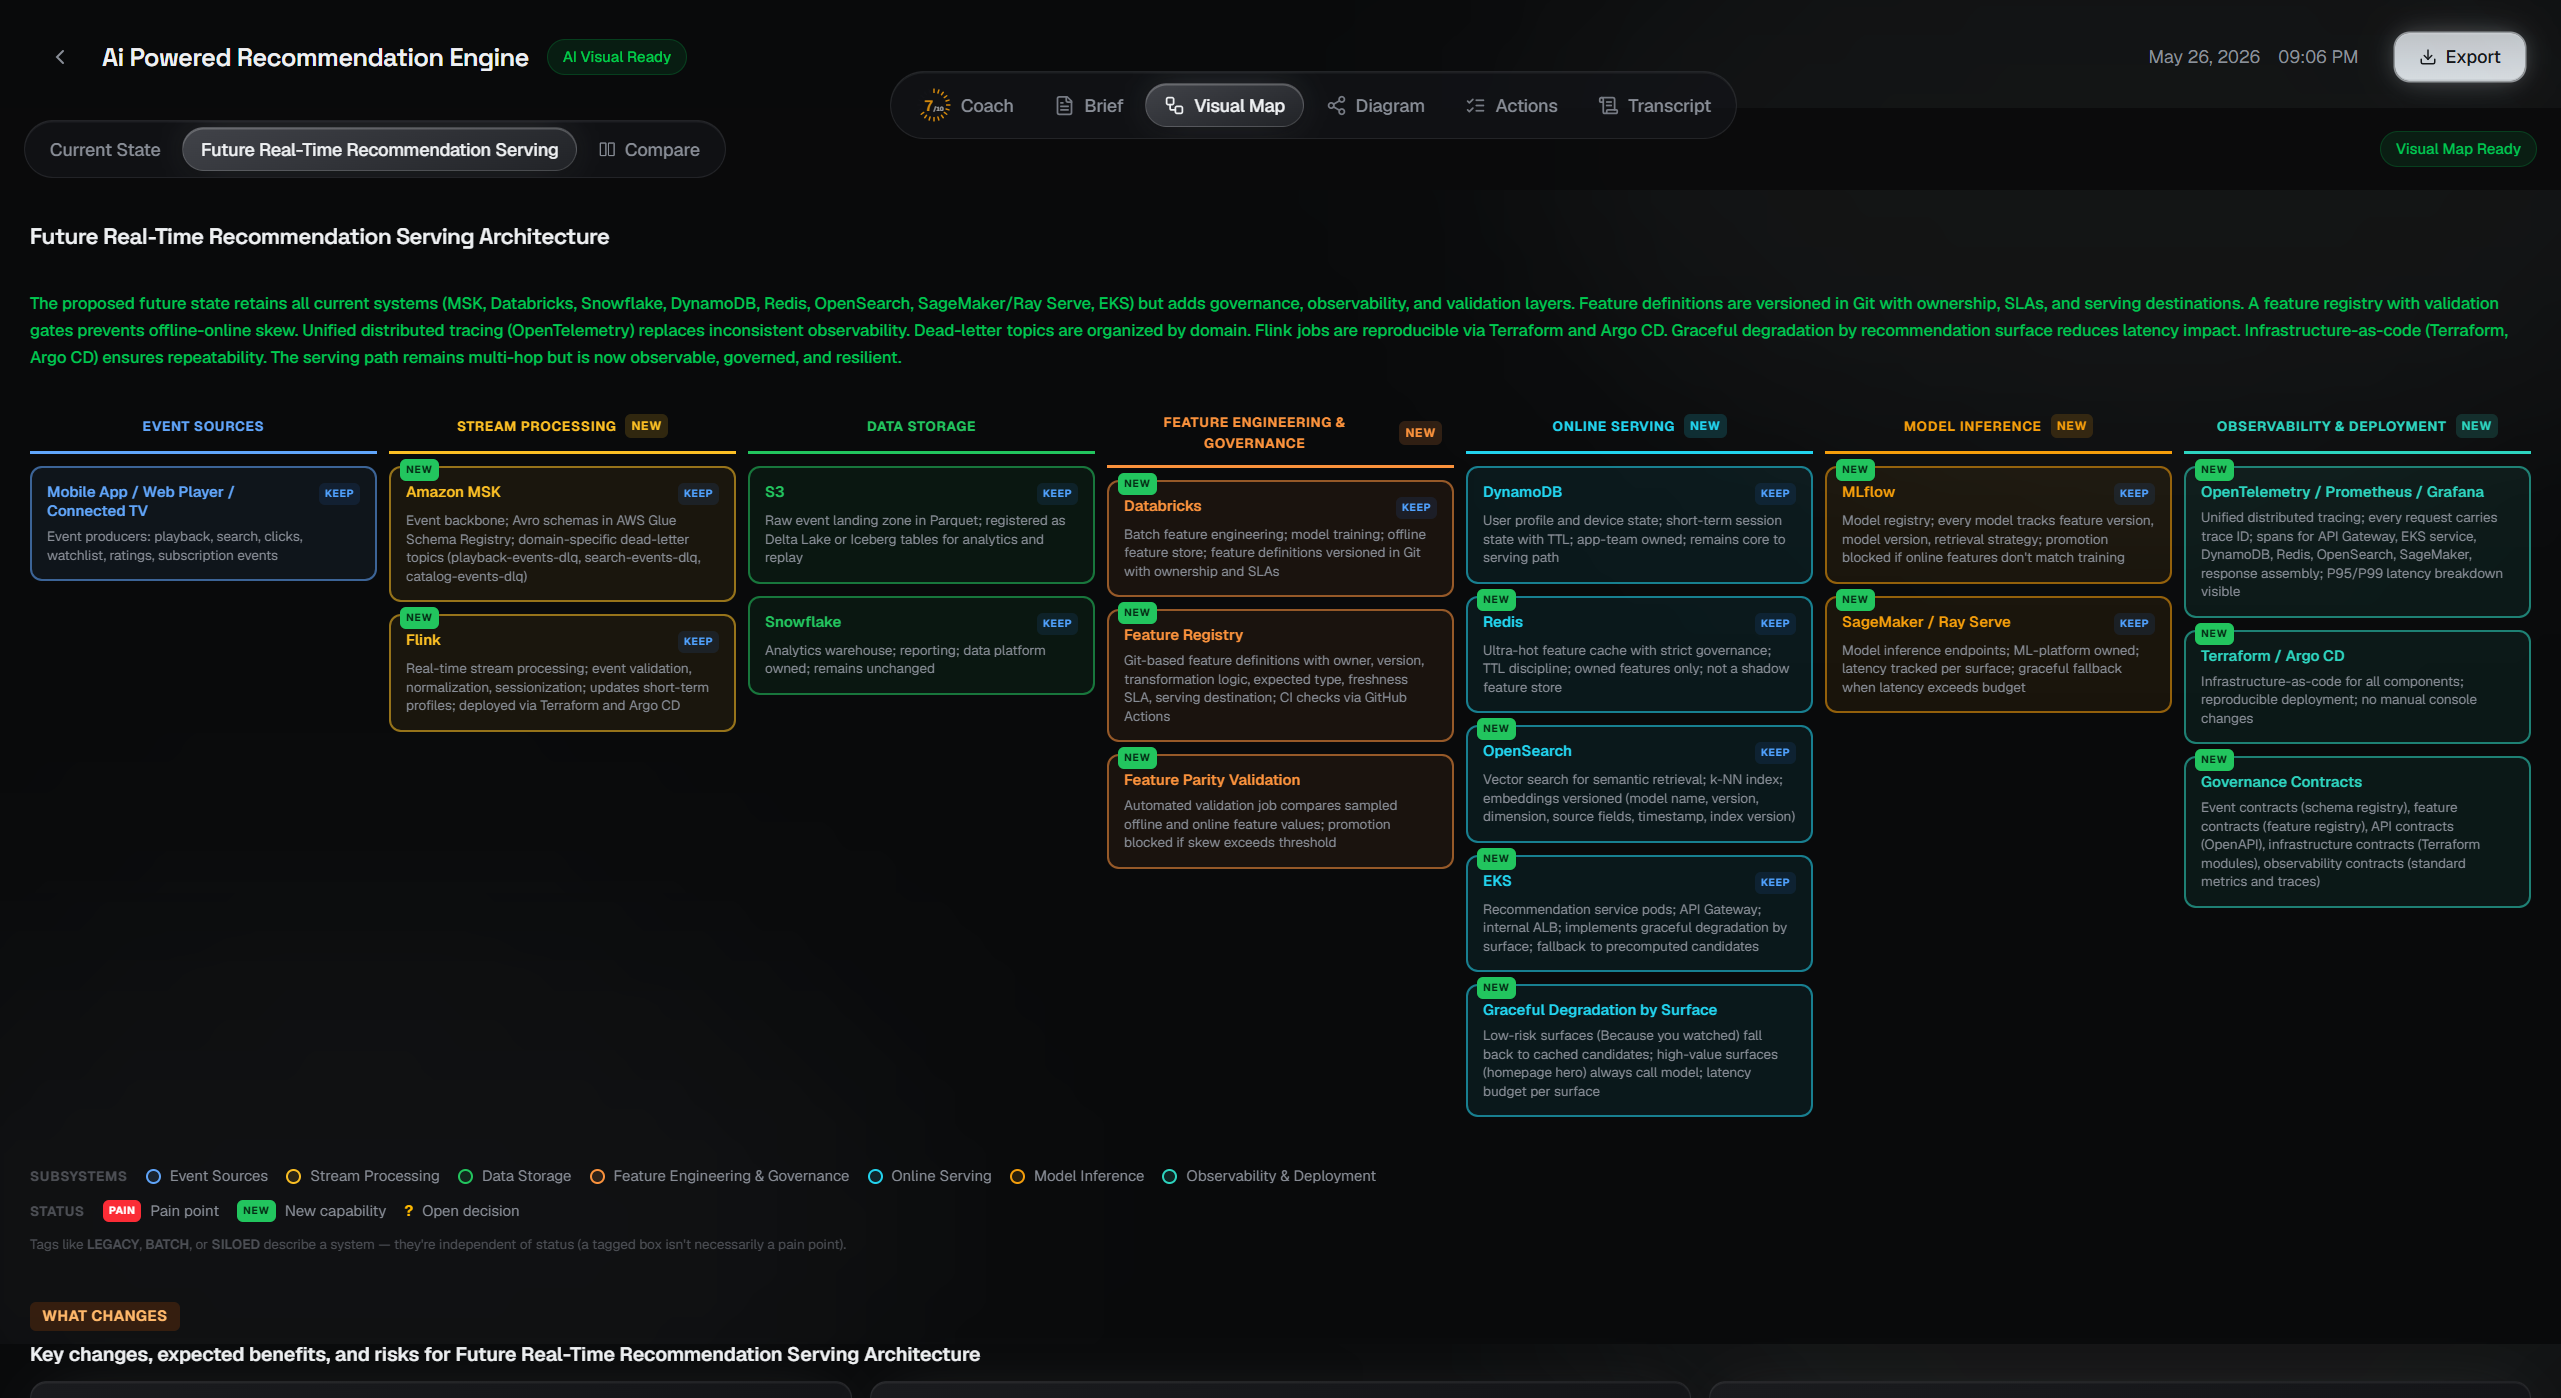Click the Observability & Deployment legend circle
The width and height of the screenshot is (2561, 1398).
(1169, 1177)
